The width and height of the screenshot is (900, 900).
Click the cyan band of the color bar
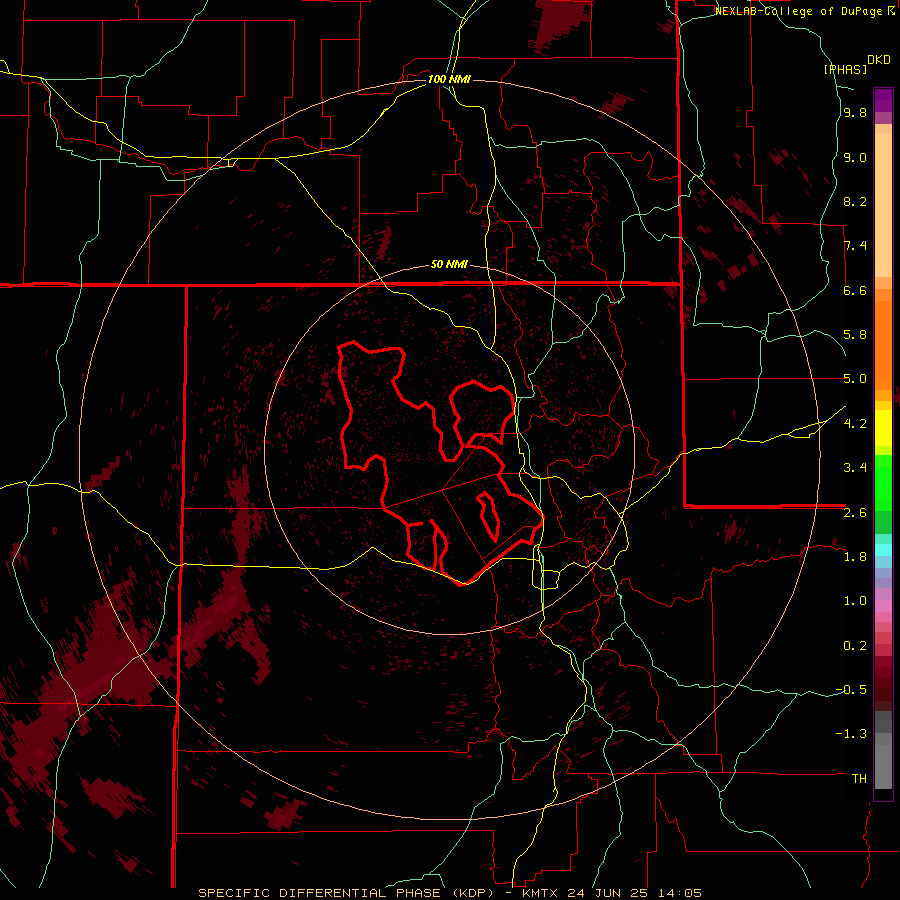click(883, 549)
